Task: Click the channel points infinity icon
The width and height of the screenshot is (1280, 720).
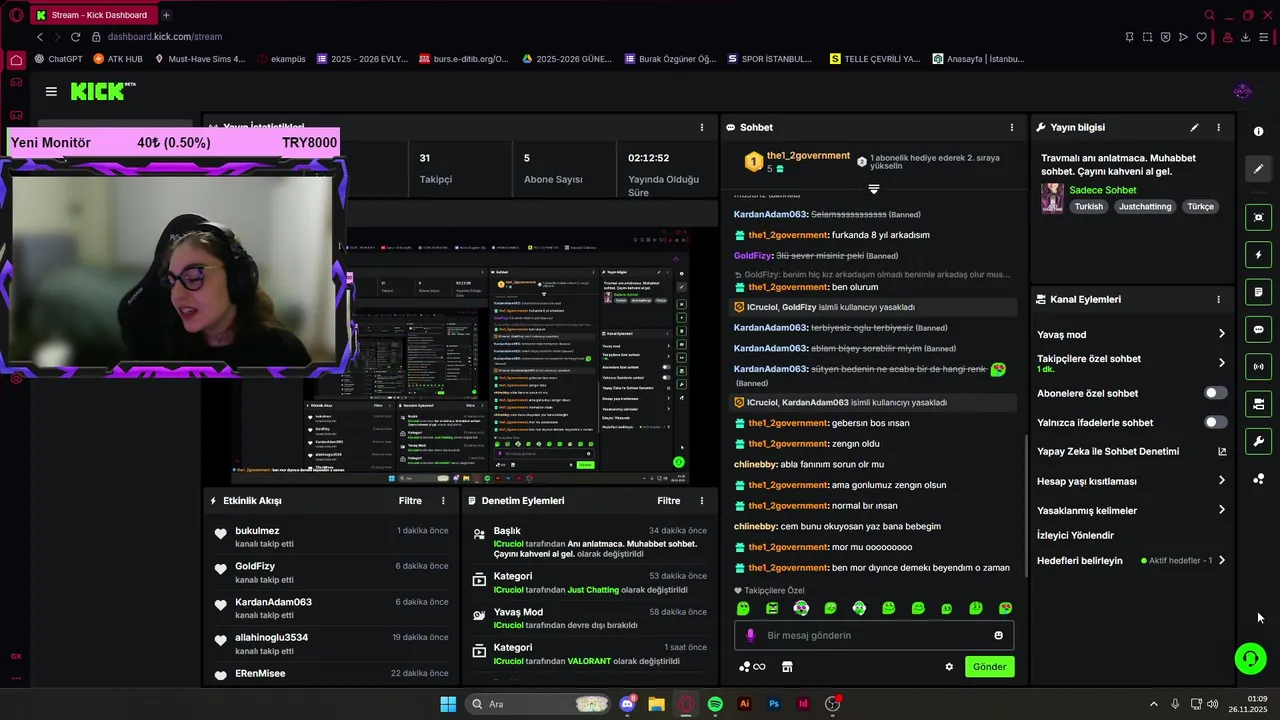Action: click(x=752, y=667)
